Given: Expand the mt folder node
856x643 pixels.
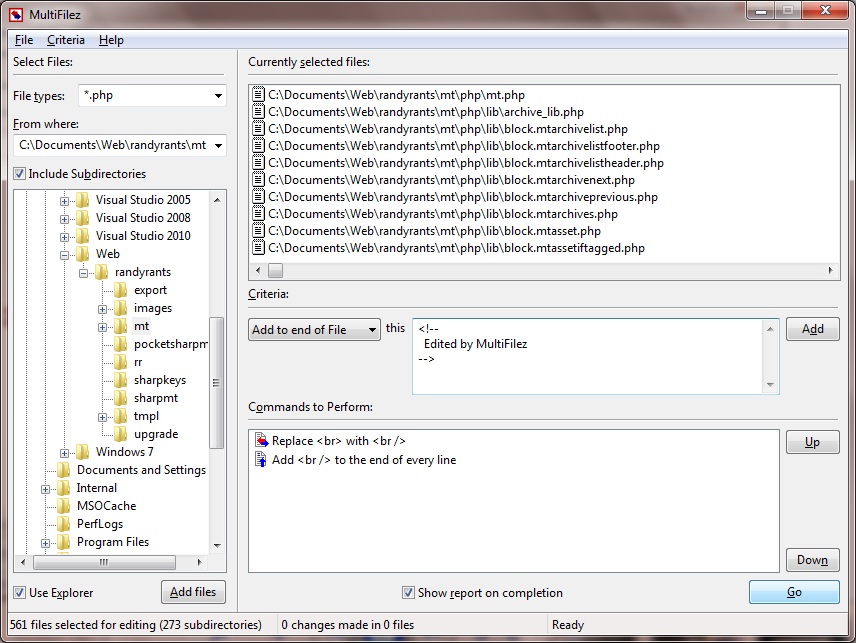Looking at the screenshot, I should click(102, 328).
